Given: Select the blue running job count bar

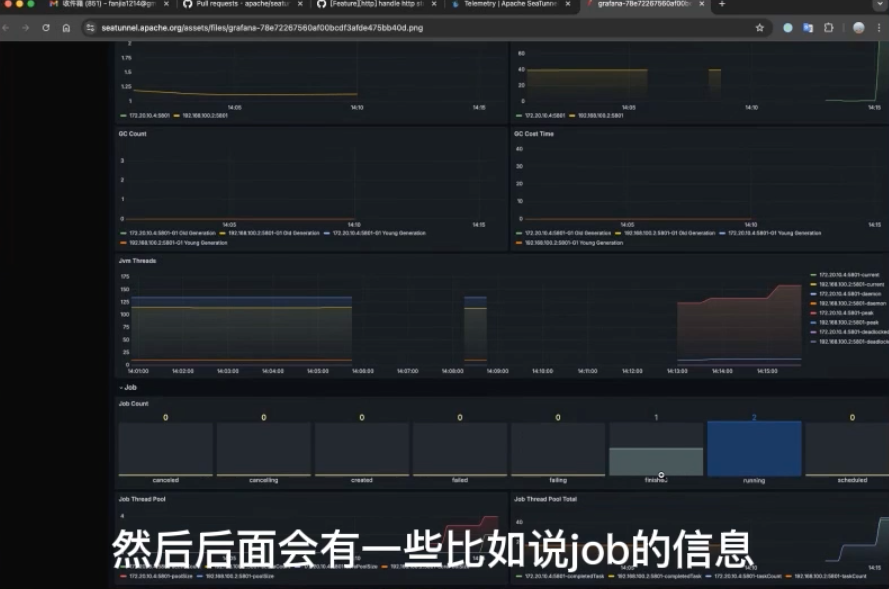Looking at the screenshot, I should [x=754, y=448].
